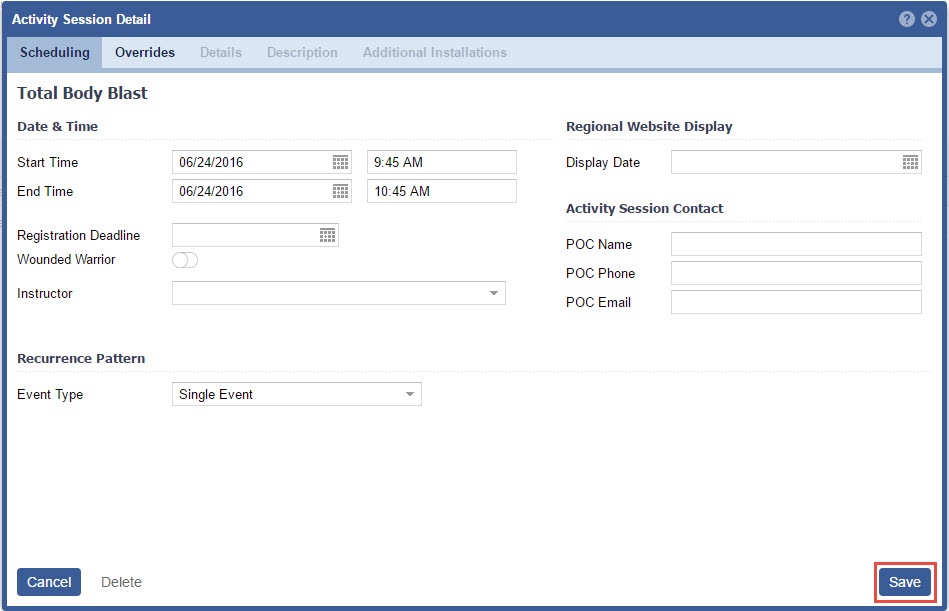Viewport: 949px width, 611px height.
Task: Click the Cancel button
Action: point(49,582)
